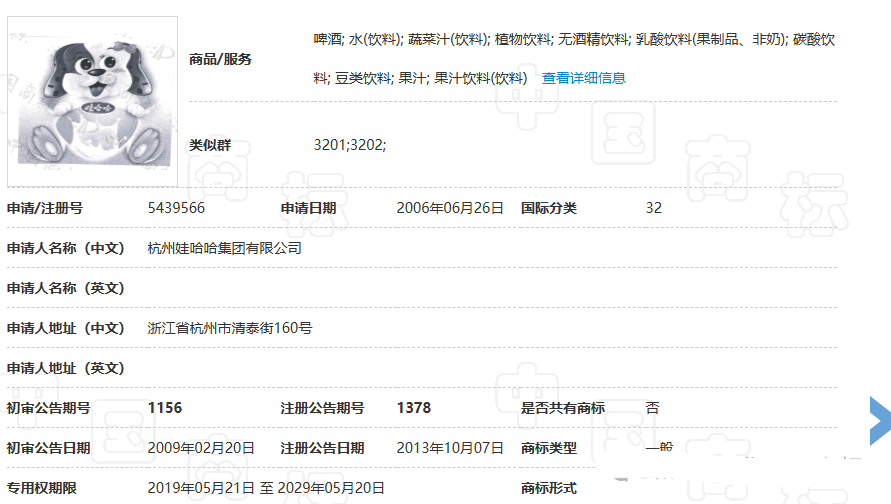Image resolution: width=891 pixels, height=504 pixels.
Task: Click the 类似群 label
Action: (x=210, y=145)
